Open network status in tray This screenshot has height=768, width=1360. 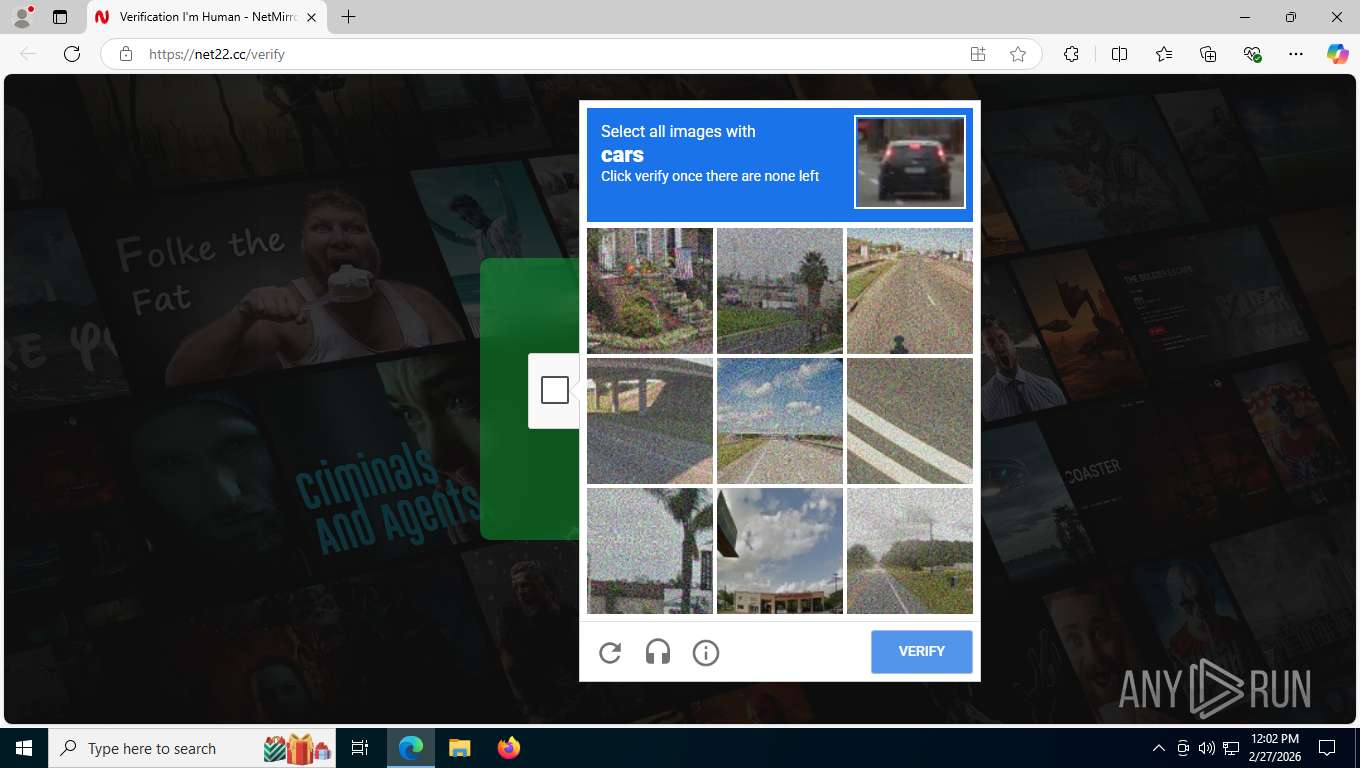pyautogui.click(x=1231, y=748)
